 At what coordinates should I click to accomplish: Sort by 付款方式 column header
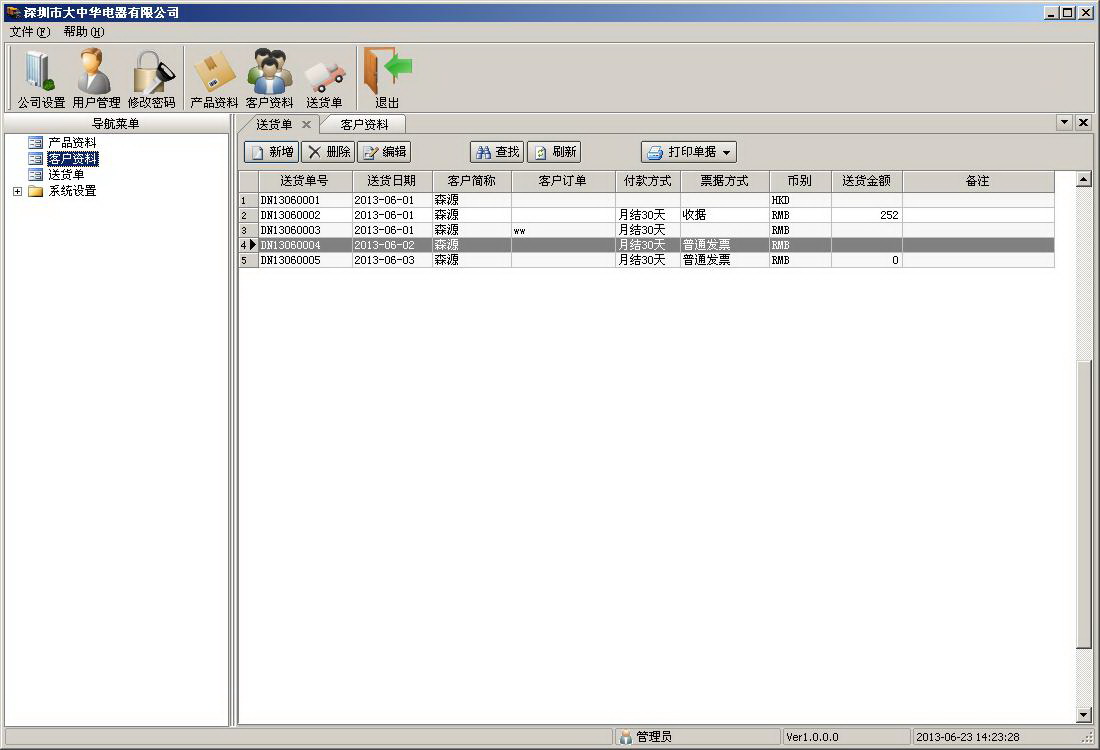648,181
